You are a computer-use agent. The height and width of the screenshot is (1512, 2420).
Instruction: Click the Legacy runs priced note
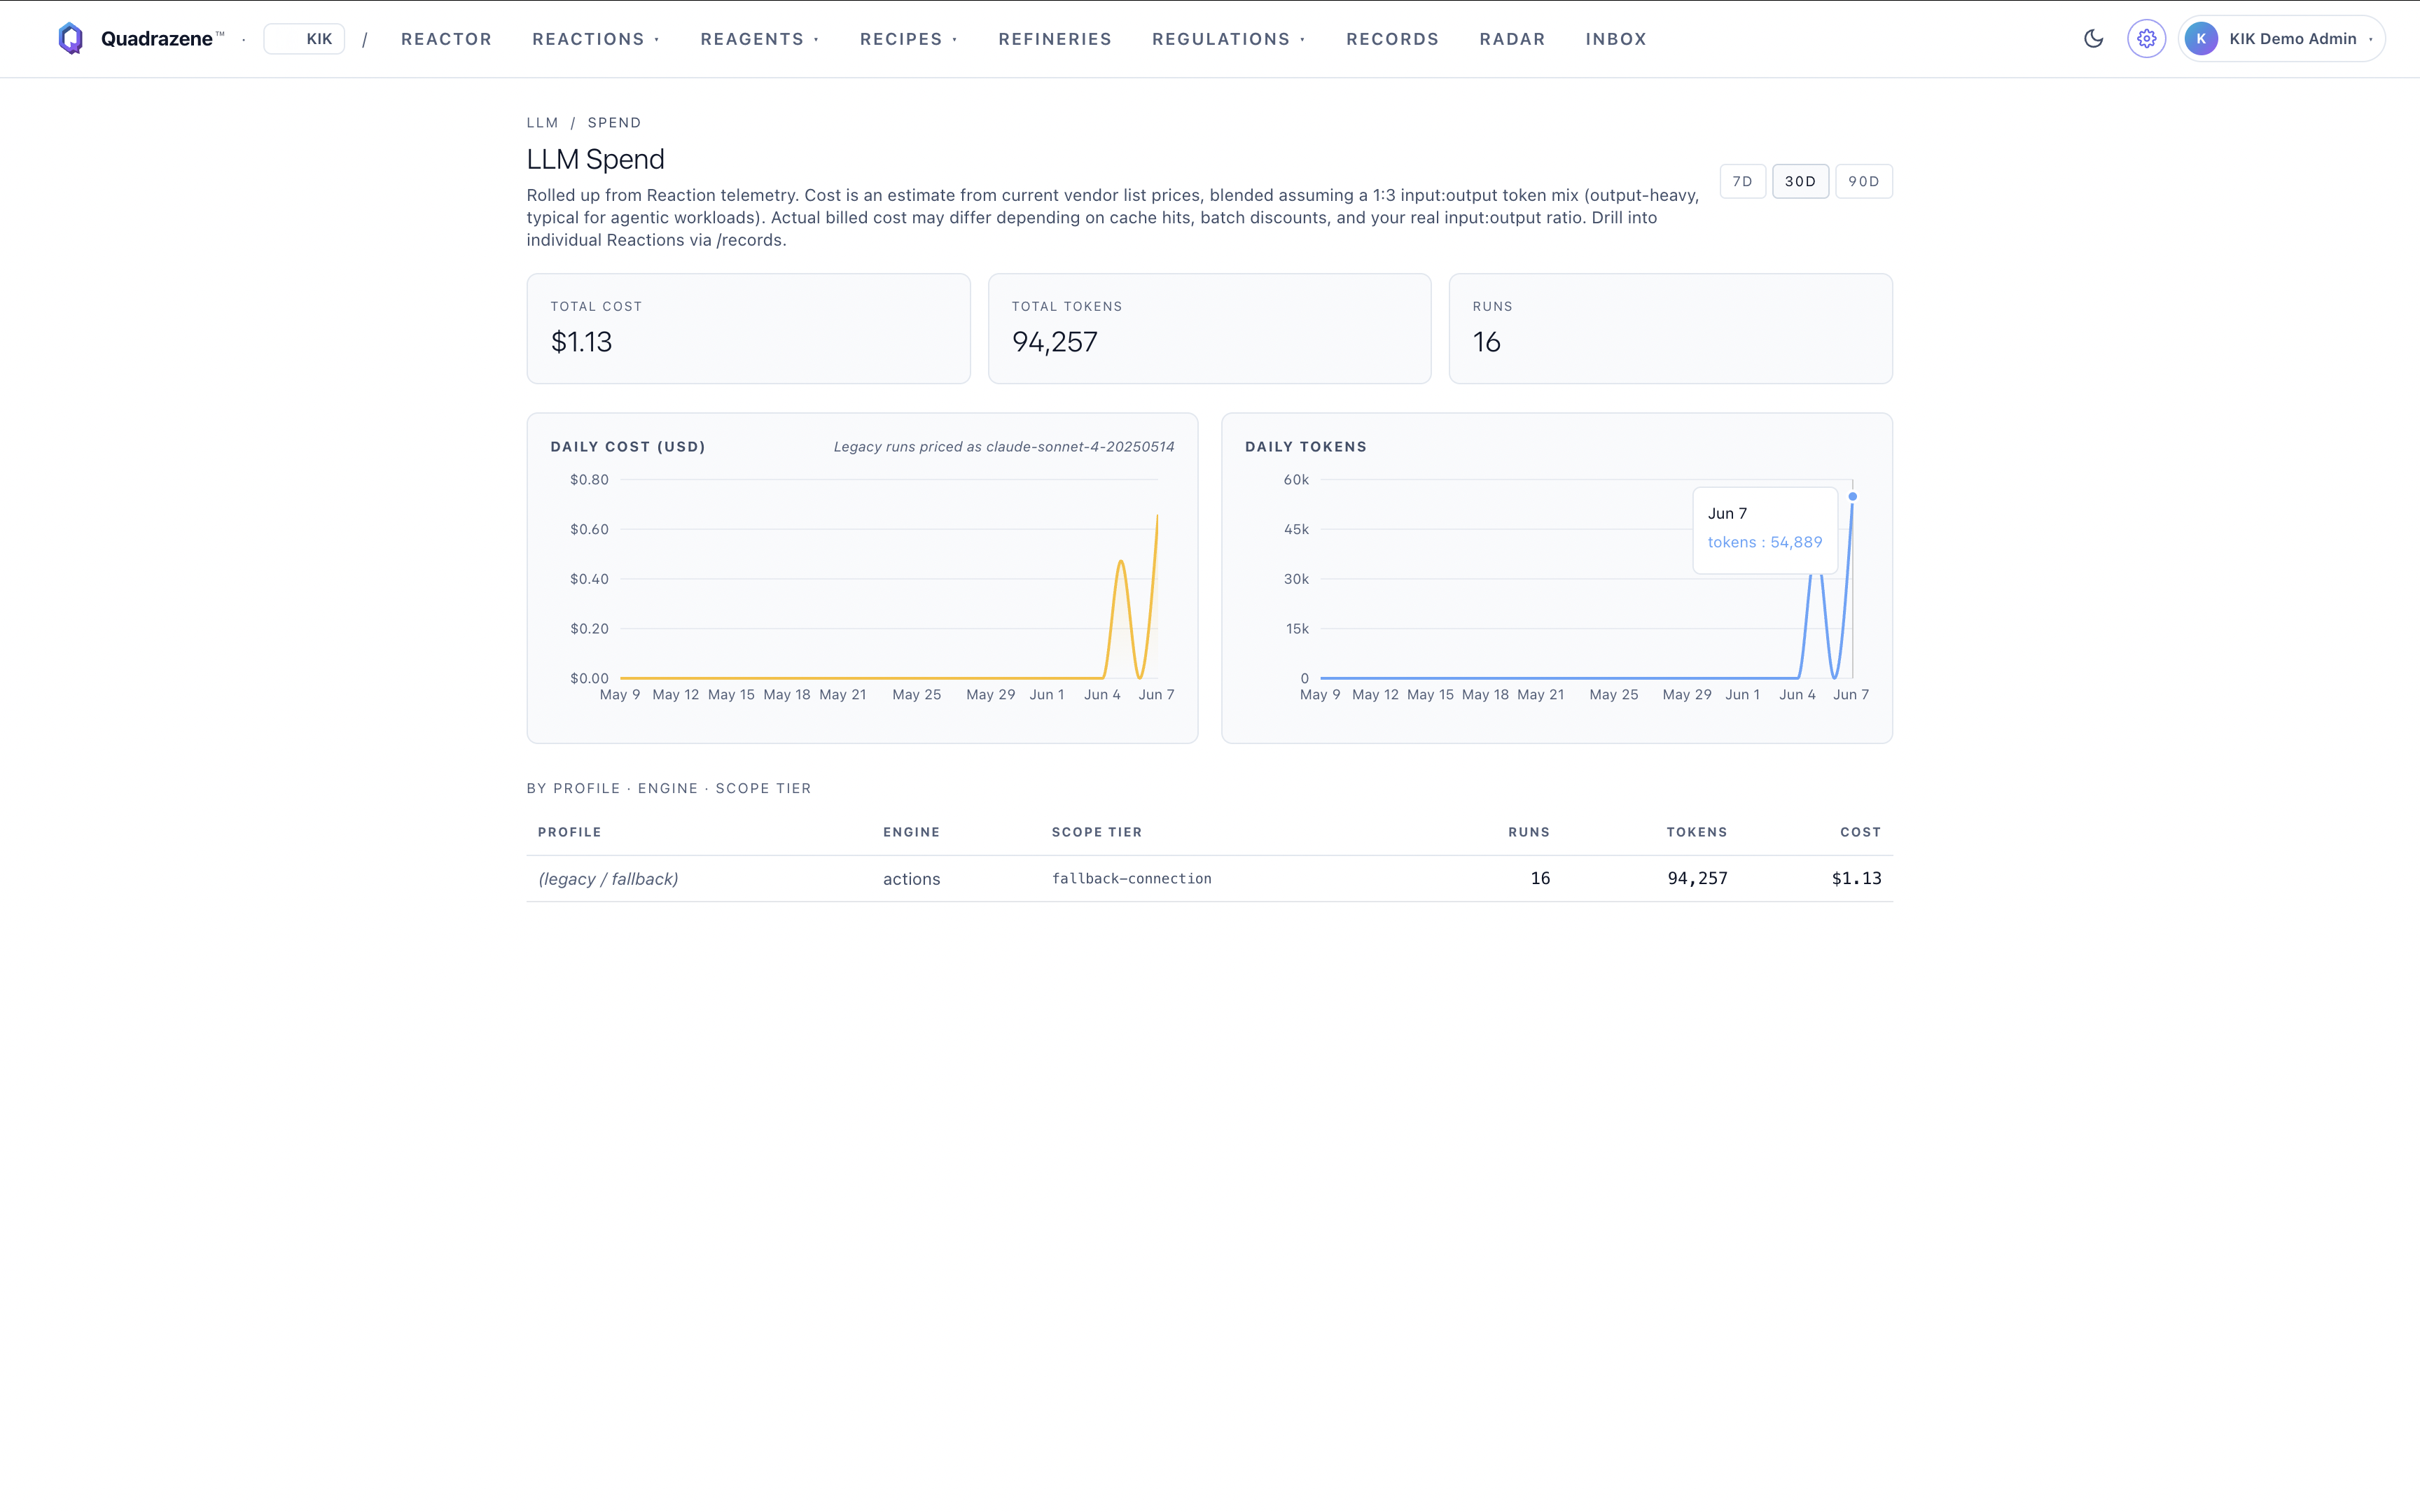click(x=1004, y=447)
